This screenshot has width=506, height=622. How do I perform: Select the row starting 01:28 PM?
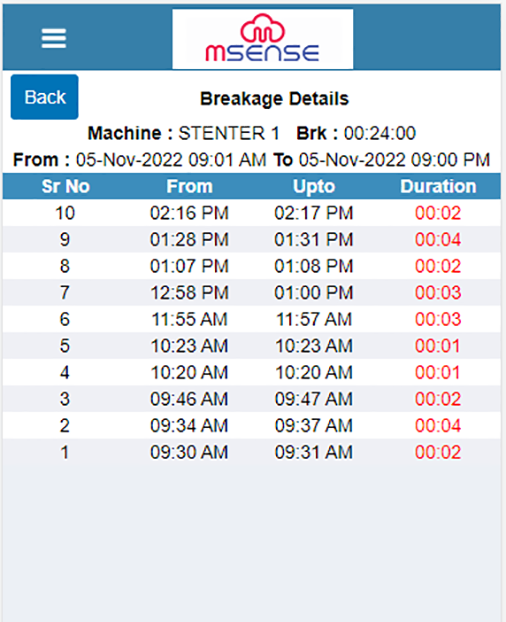tap(252, 240)
